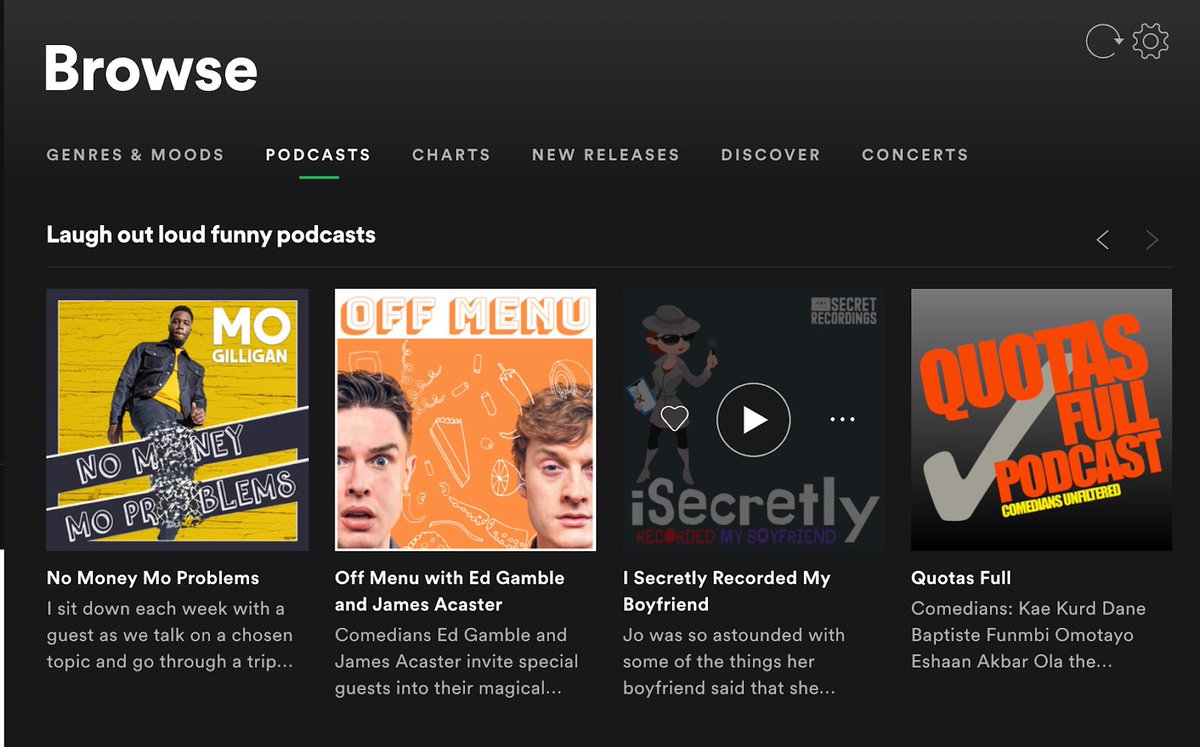Click the refresh icon at top right

tap(1103, 42)
